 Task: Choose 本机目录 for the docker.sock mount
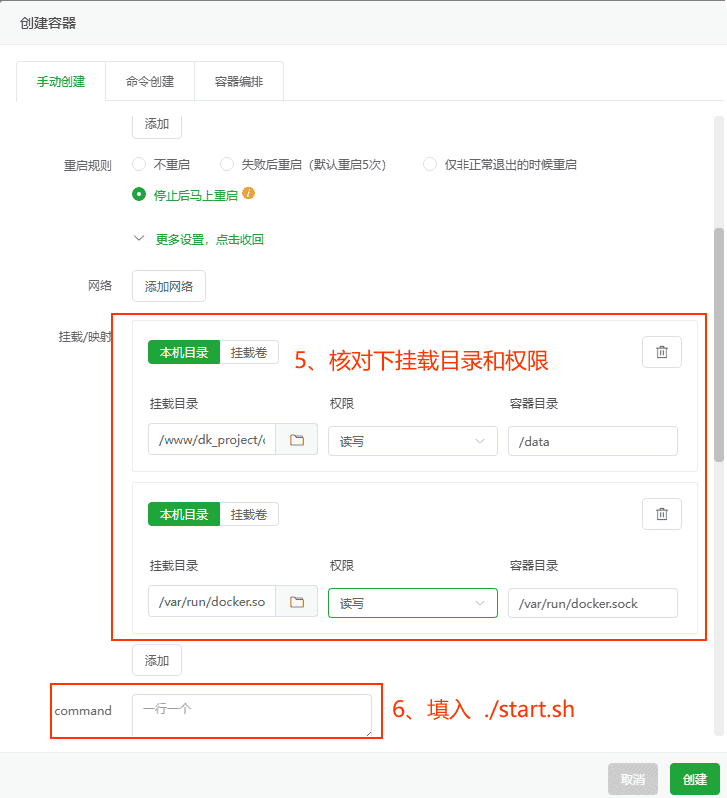184,514
